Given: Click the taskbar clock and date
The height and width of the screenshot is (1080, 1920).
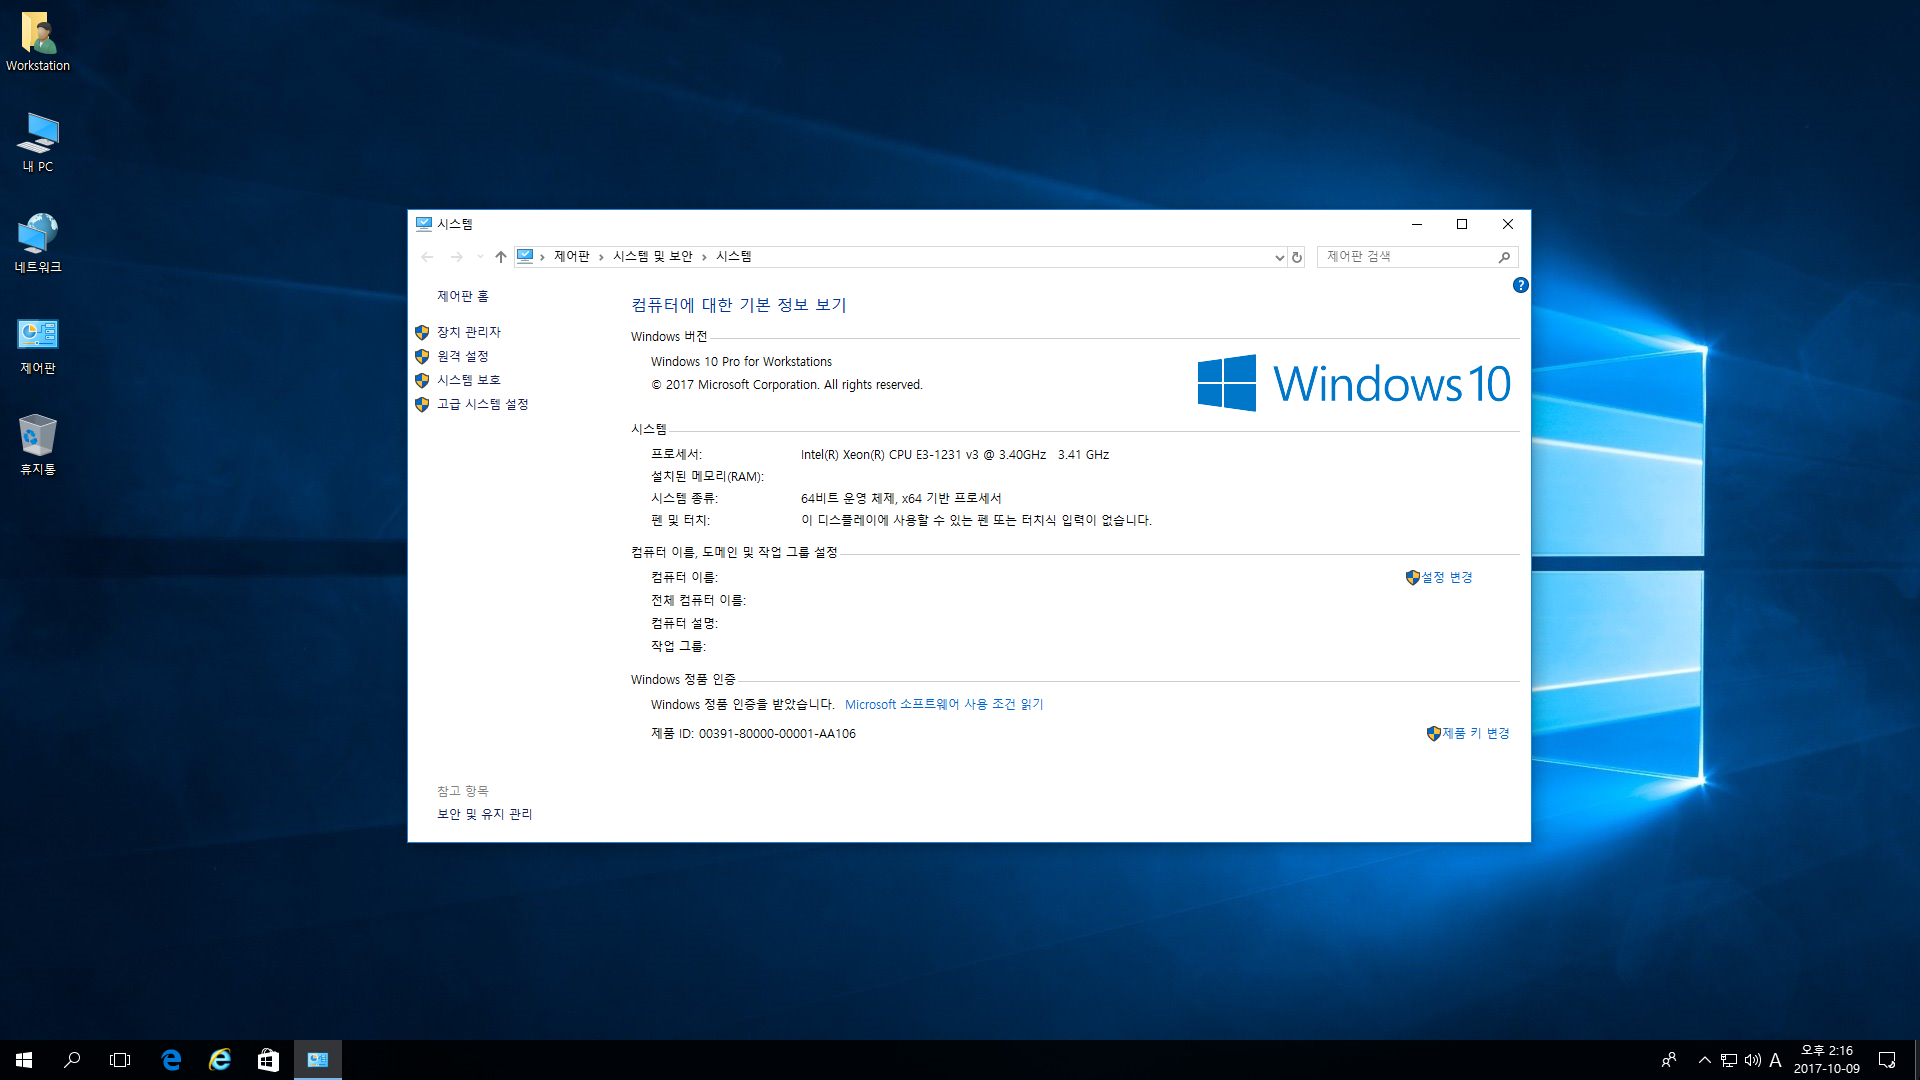Looking at the screenshot, I should click(1827, 1060).
